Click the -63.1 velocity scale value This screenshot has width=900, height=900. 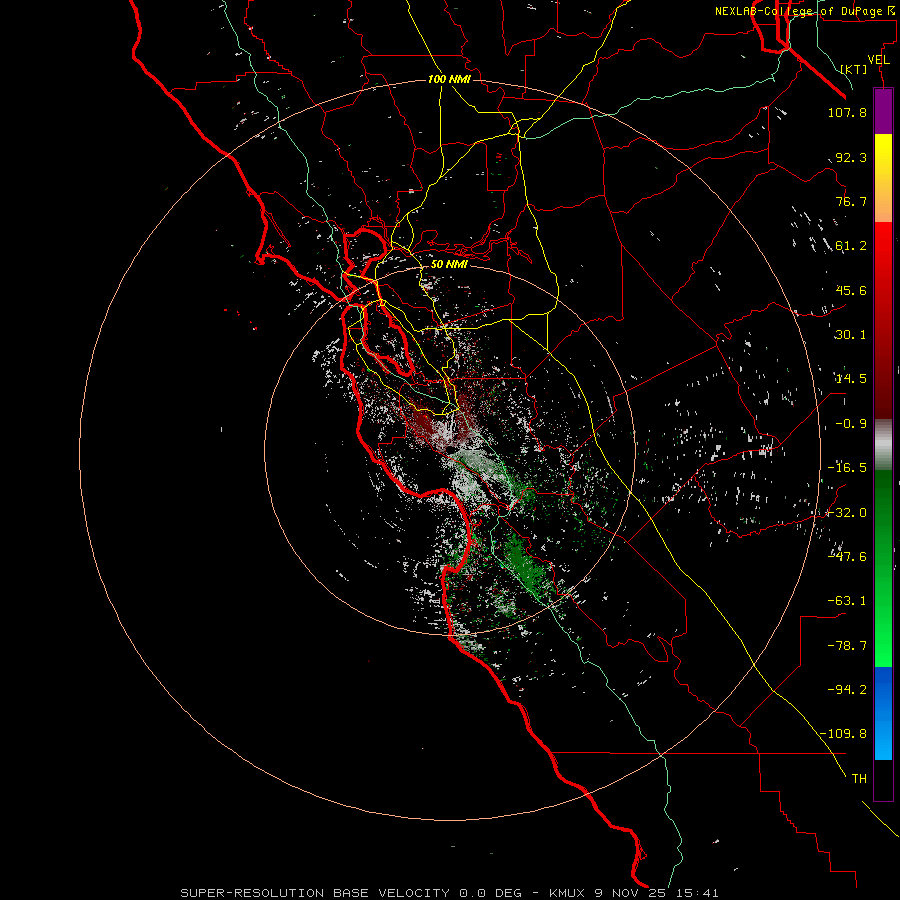[x=847, y=601]
